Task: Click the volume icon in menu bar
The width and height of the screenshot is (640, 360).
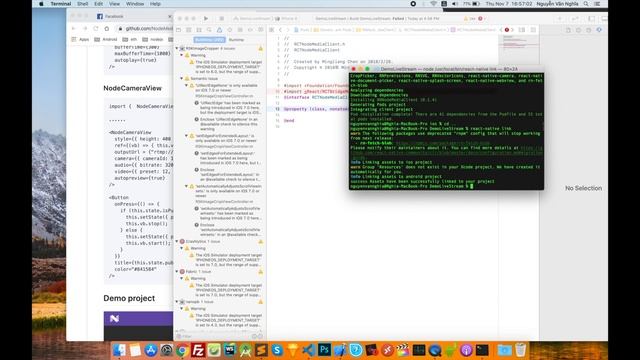Action: pyautogui.click(x=455, y=4)
